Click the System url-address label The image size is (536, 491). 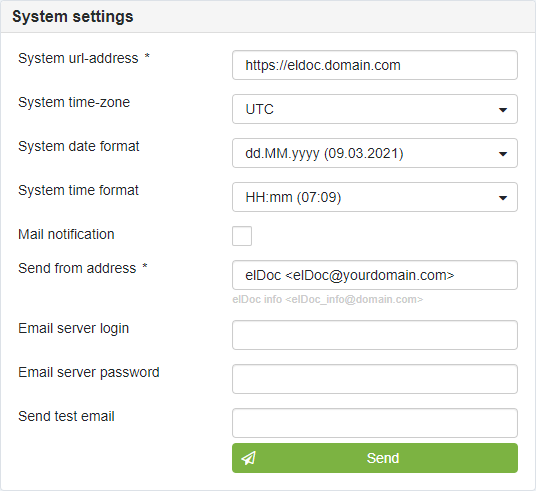78,58
